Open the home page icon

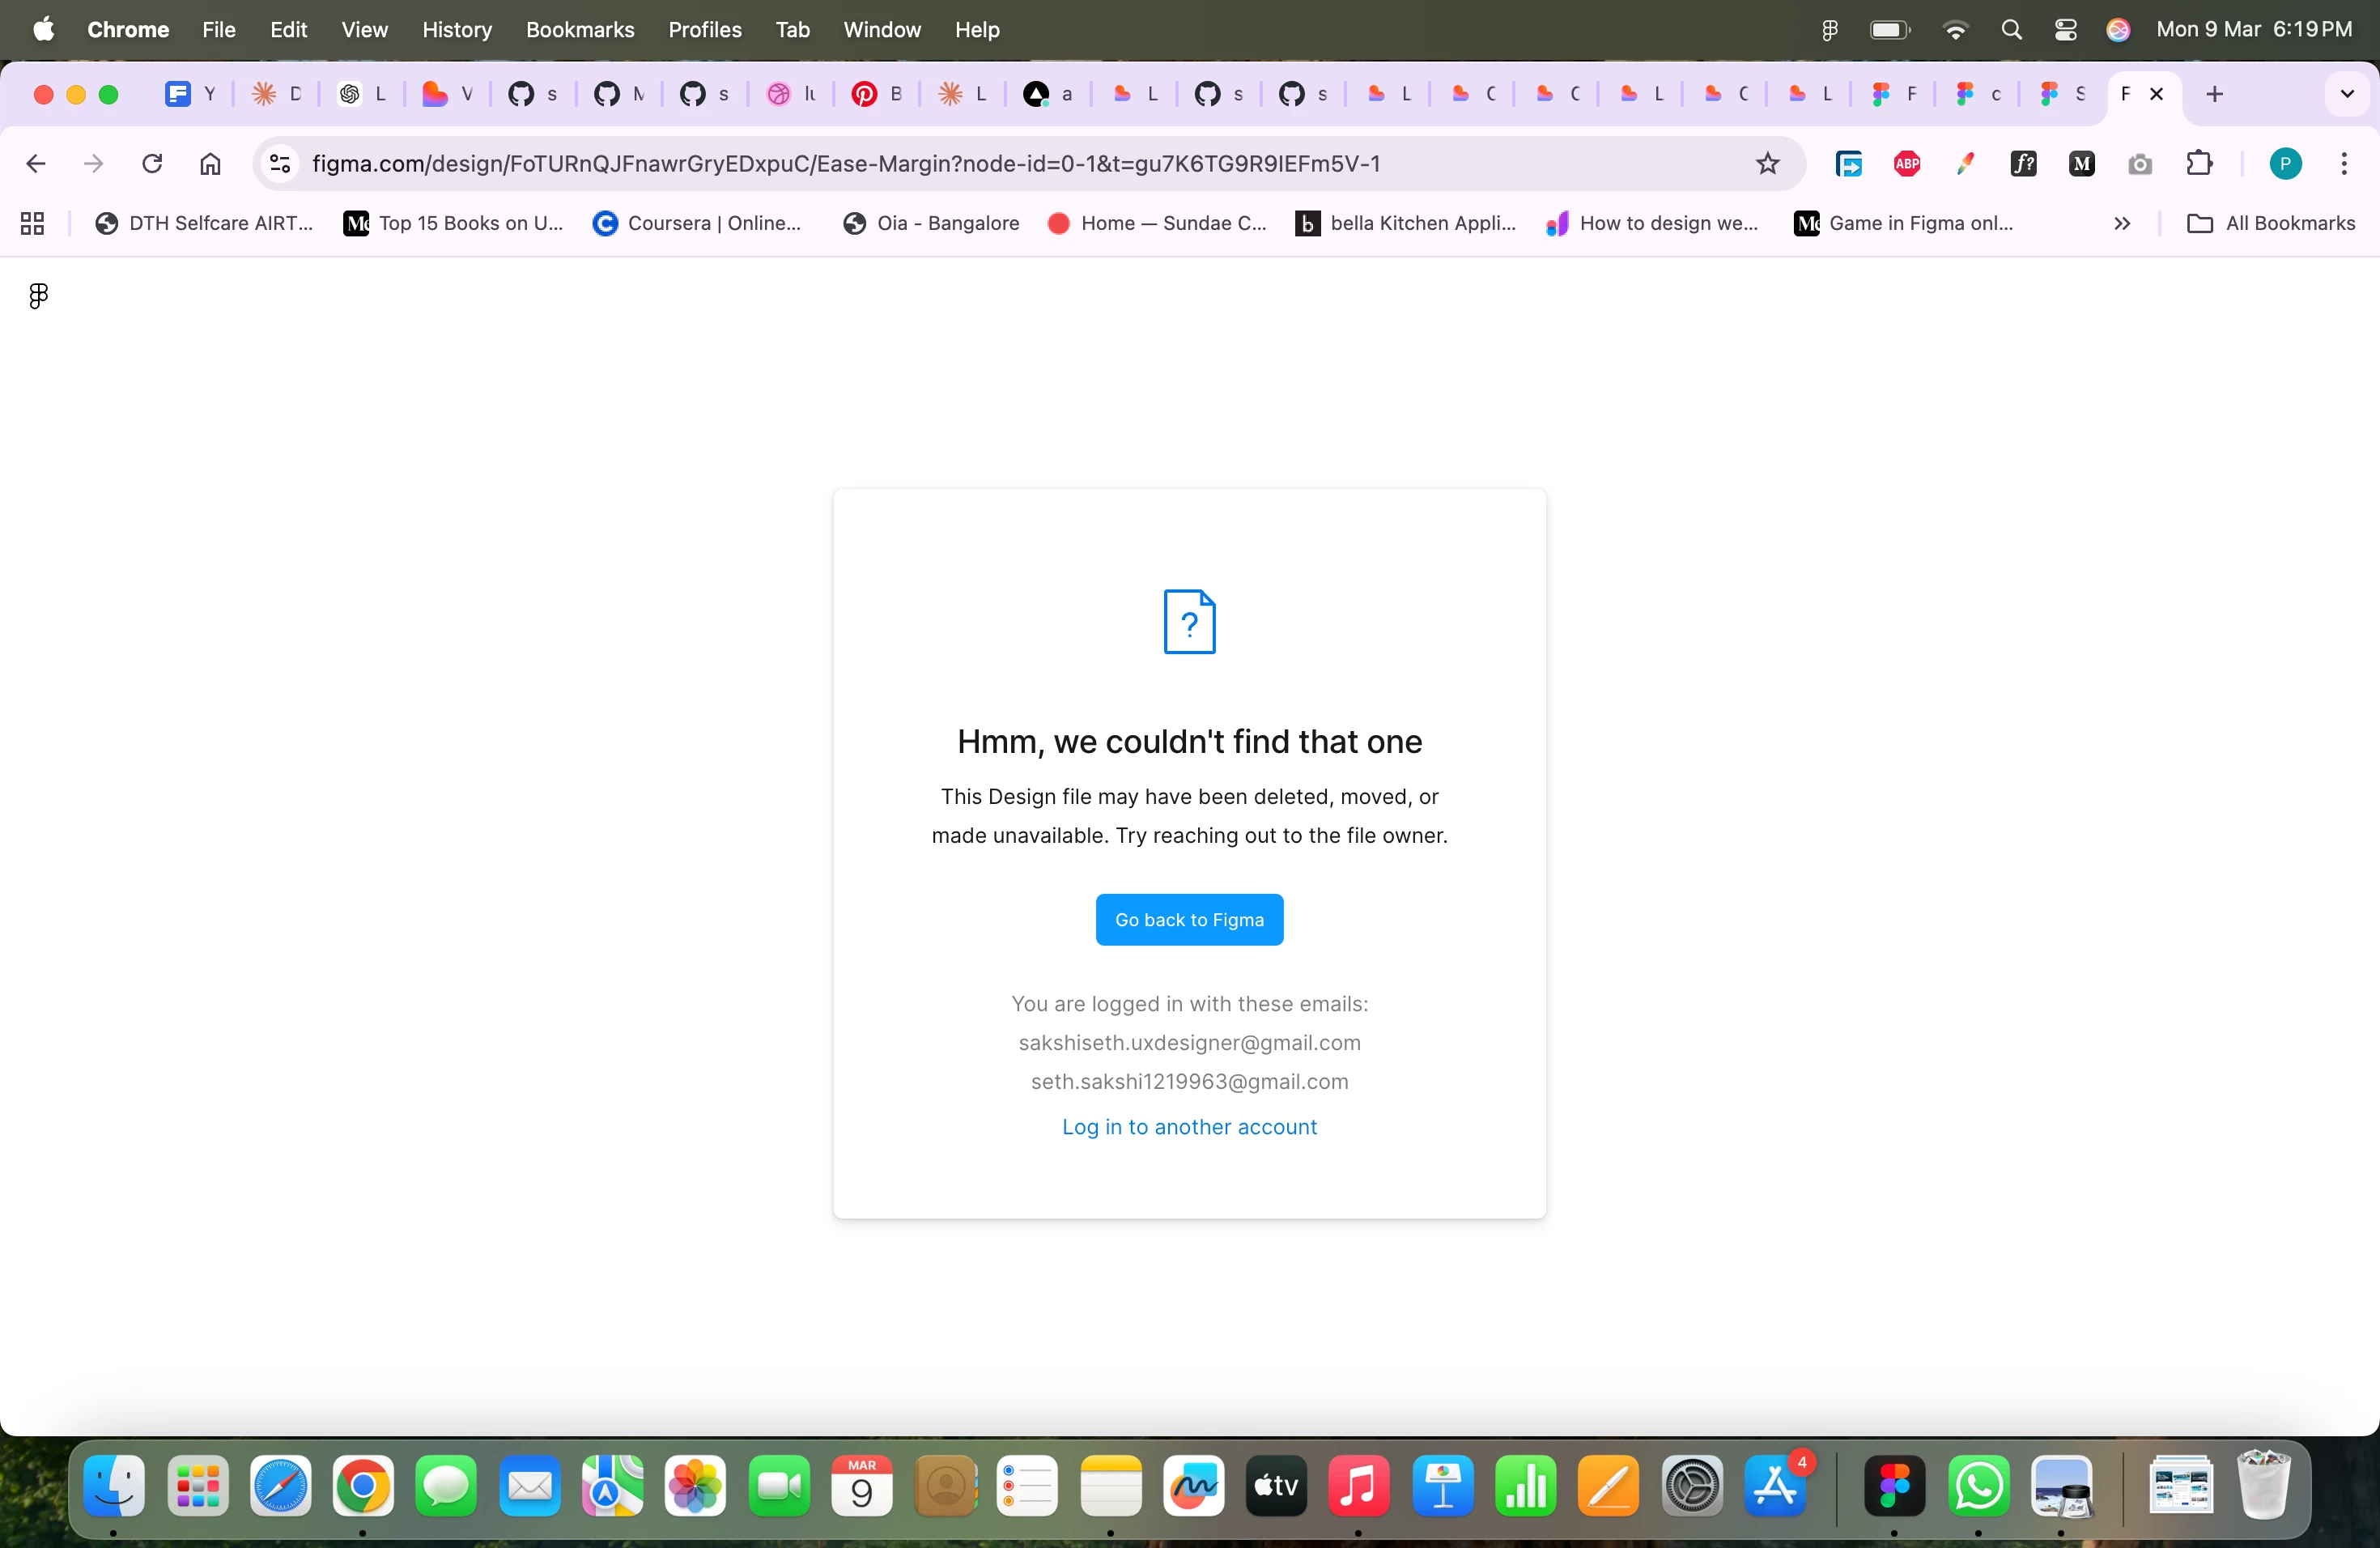coord(210,164)
